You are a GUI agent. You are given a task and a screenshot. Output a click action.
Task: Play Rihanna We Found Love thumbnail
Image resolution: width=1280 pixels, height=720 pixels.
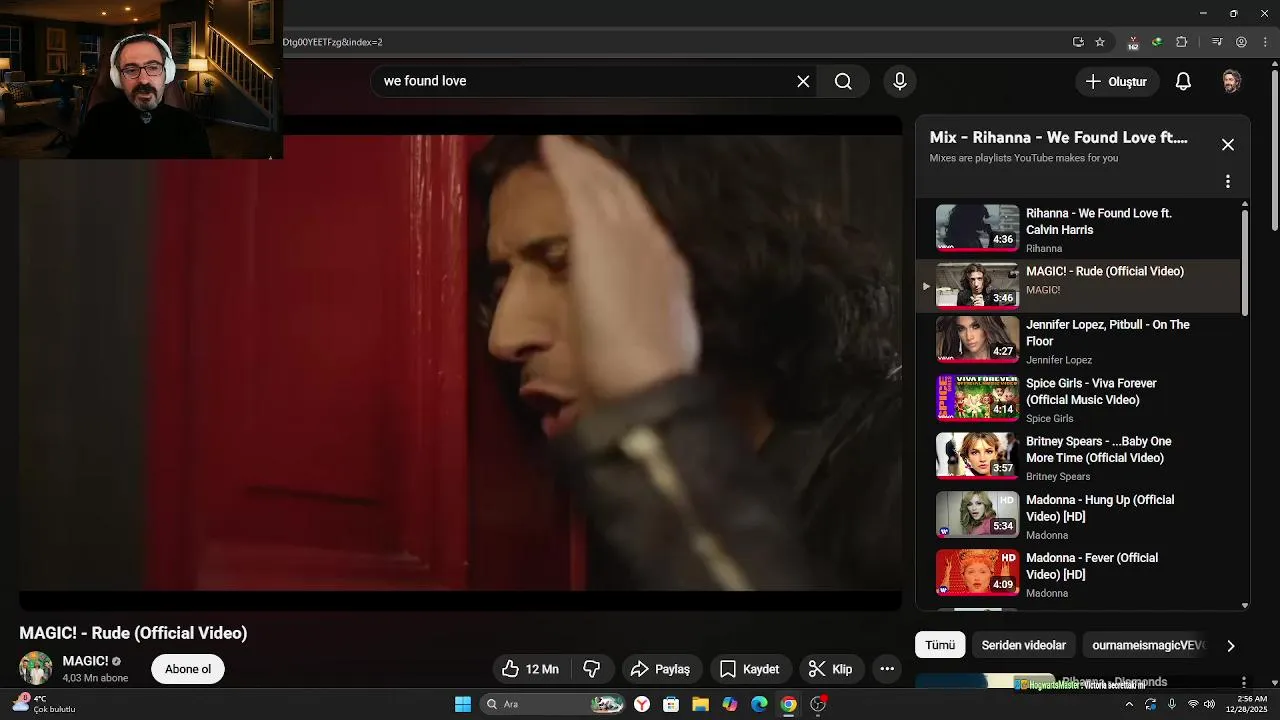[977, 228]
